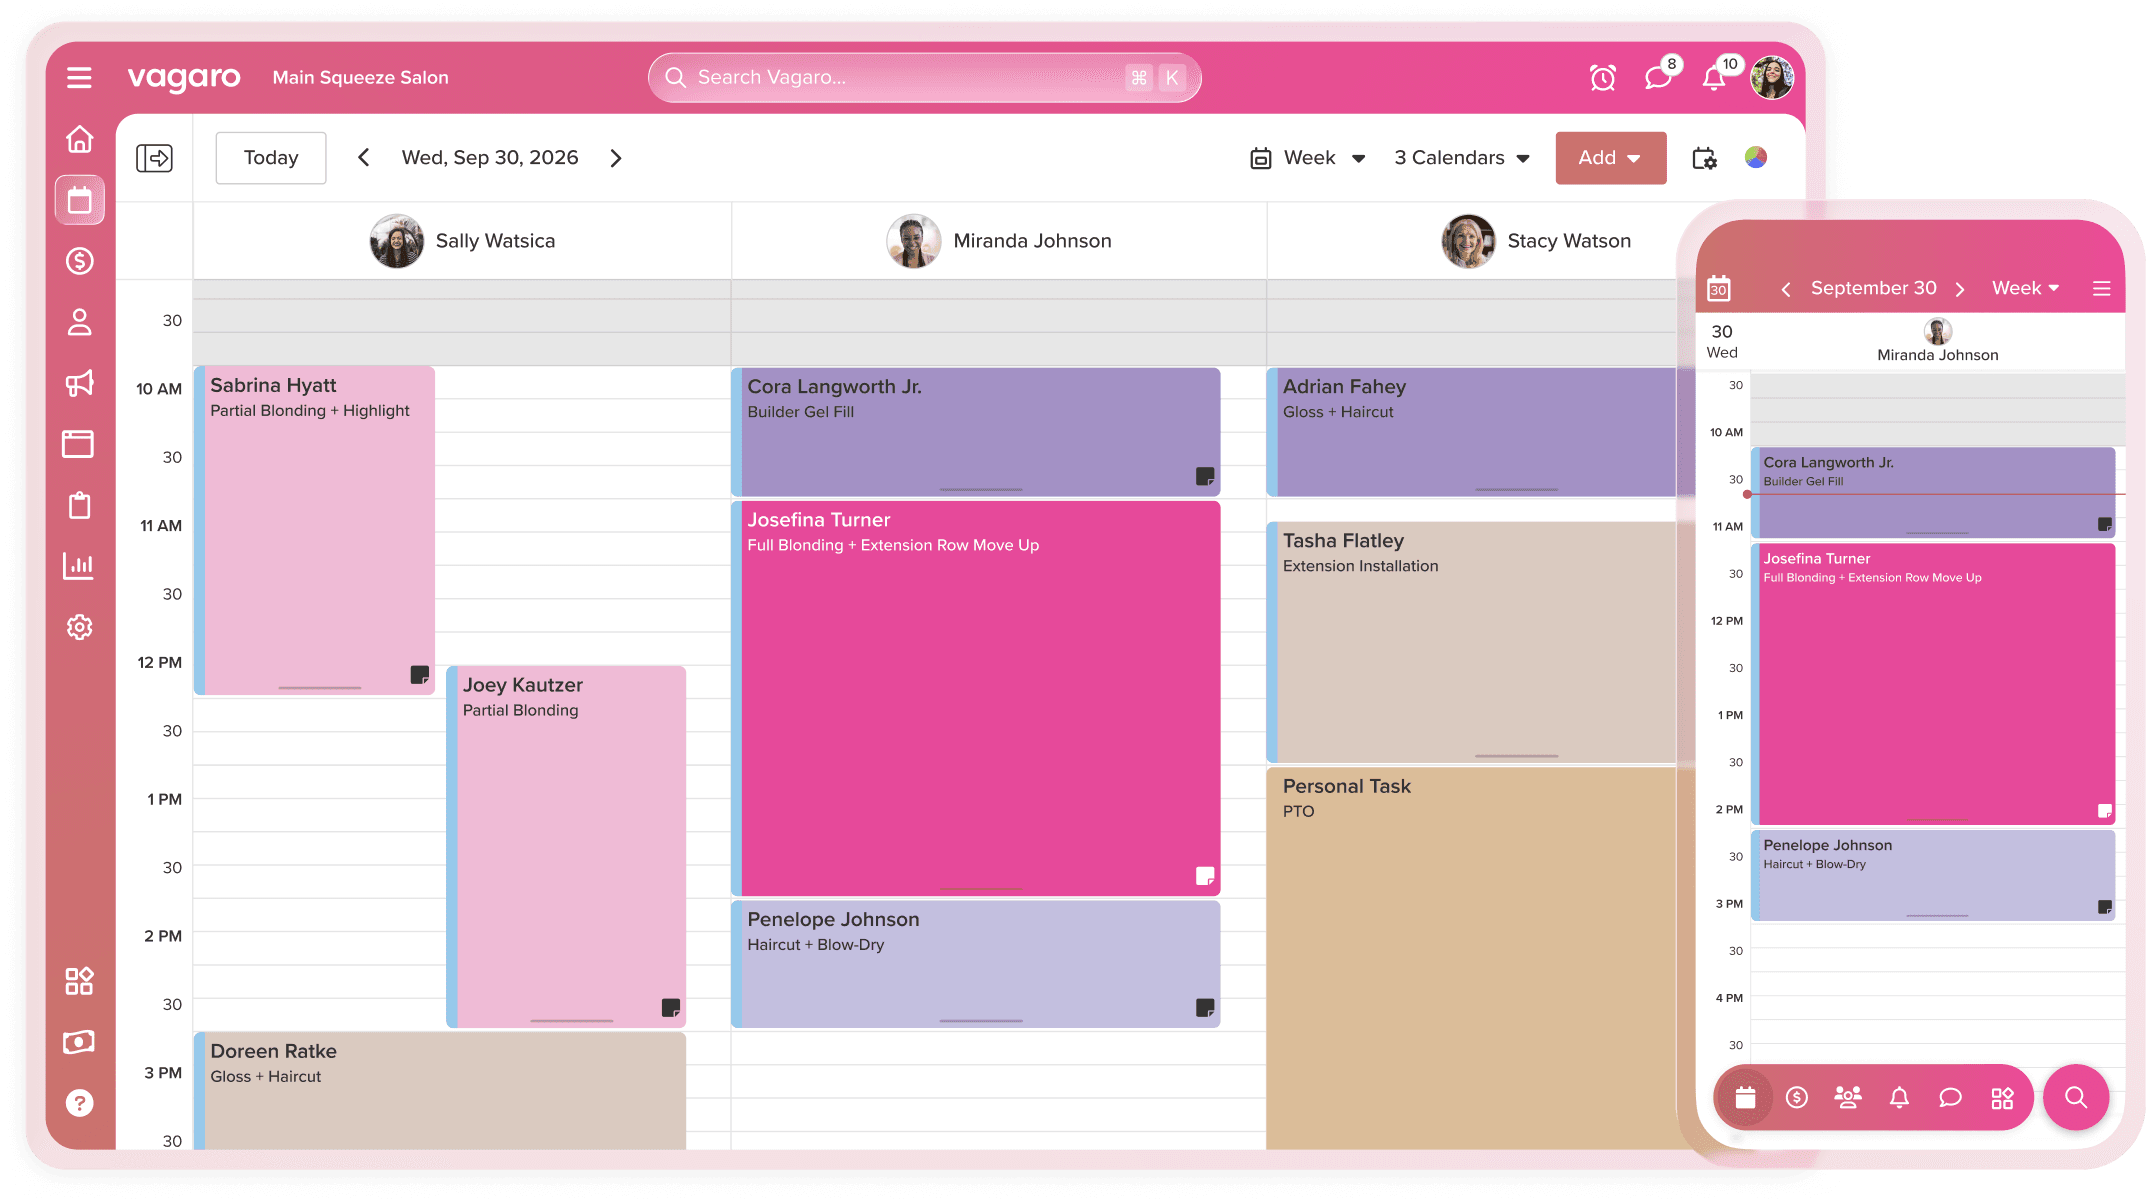Toggle the collapse side panel icon

[x=154, y=158]
